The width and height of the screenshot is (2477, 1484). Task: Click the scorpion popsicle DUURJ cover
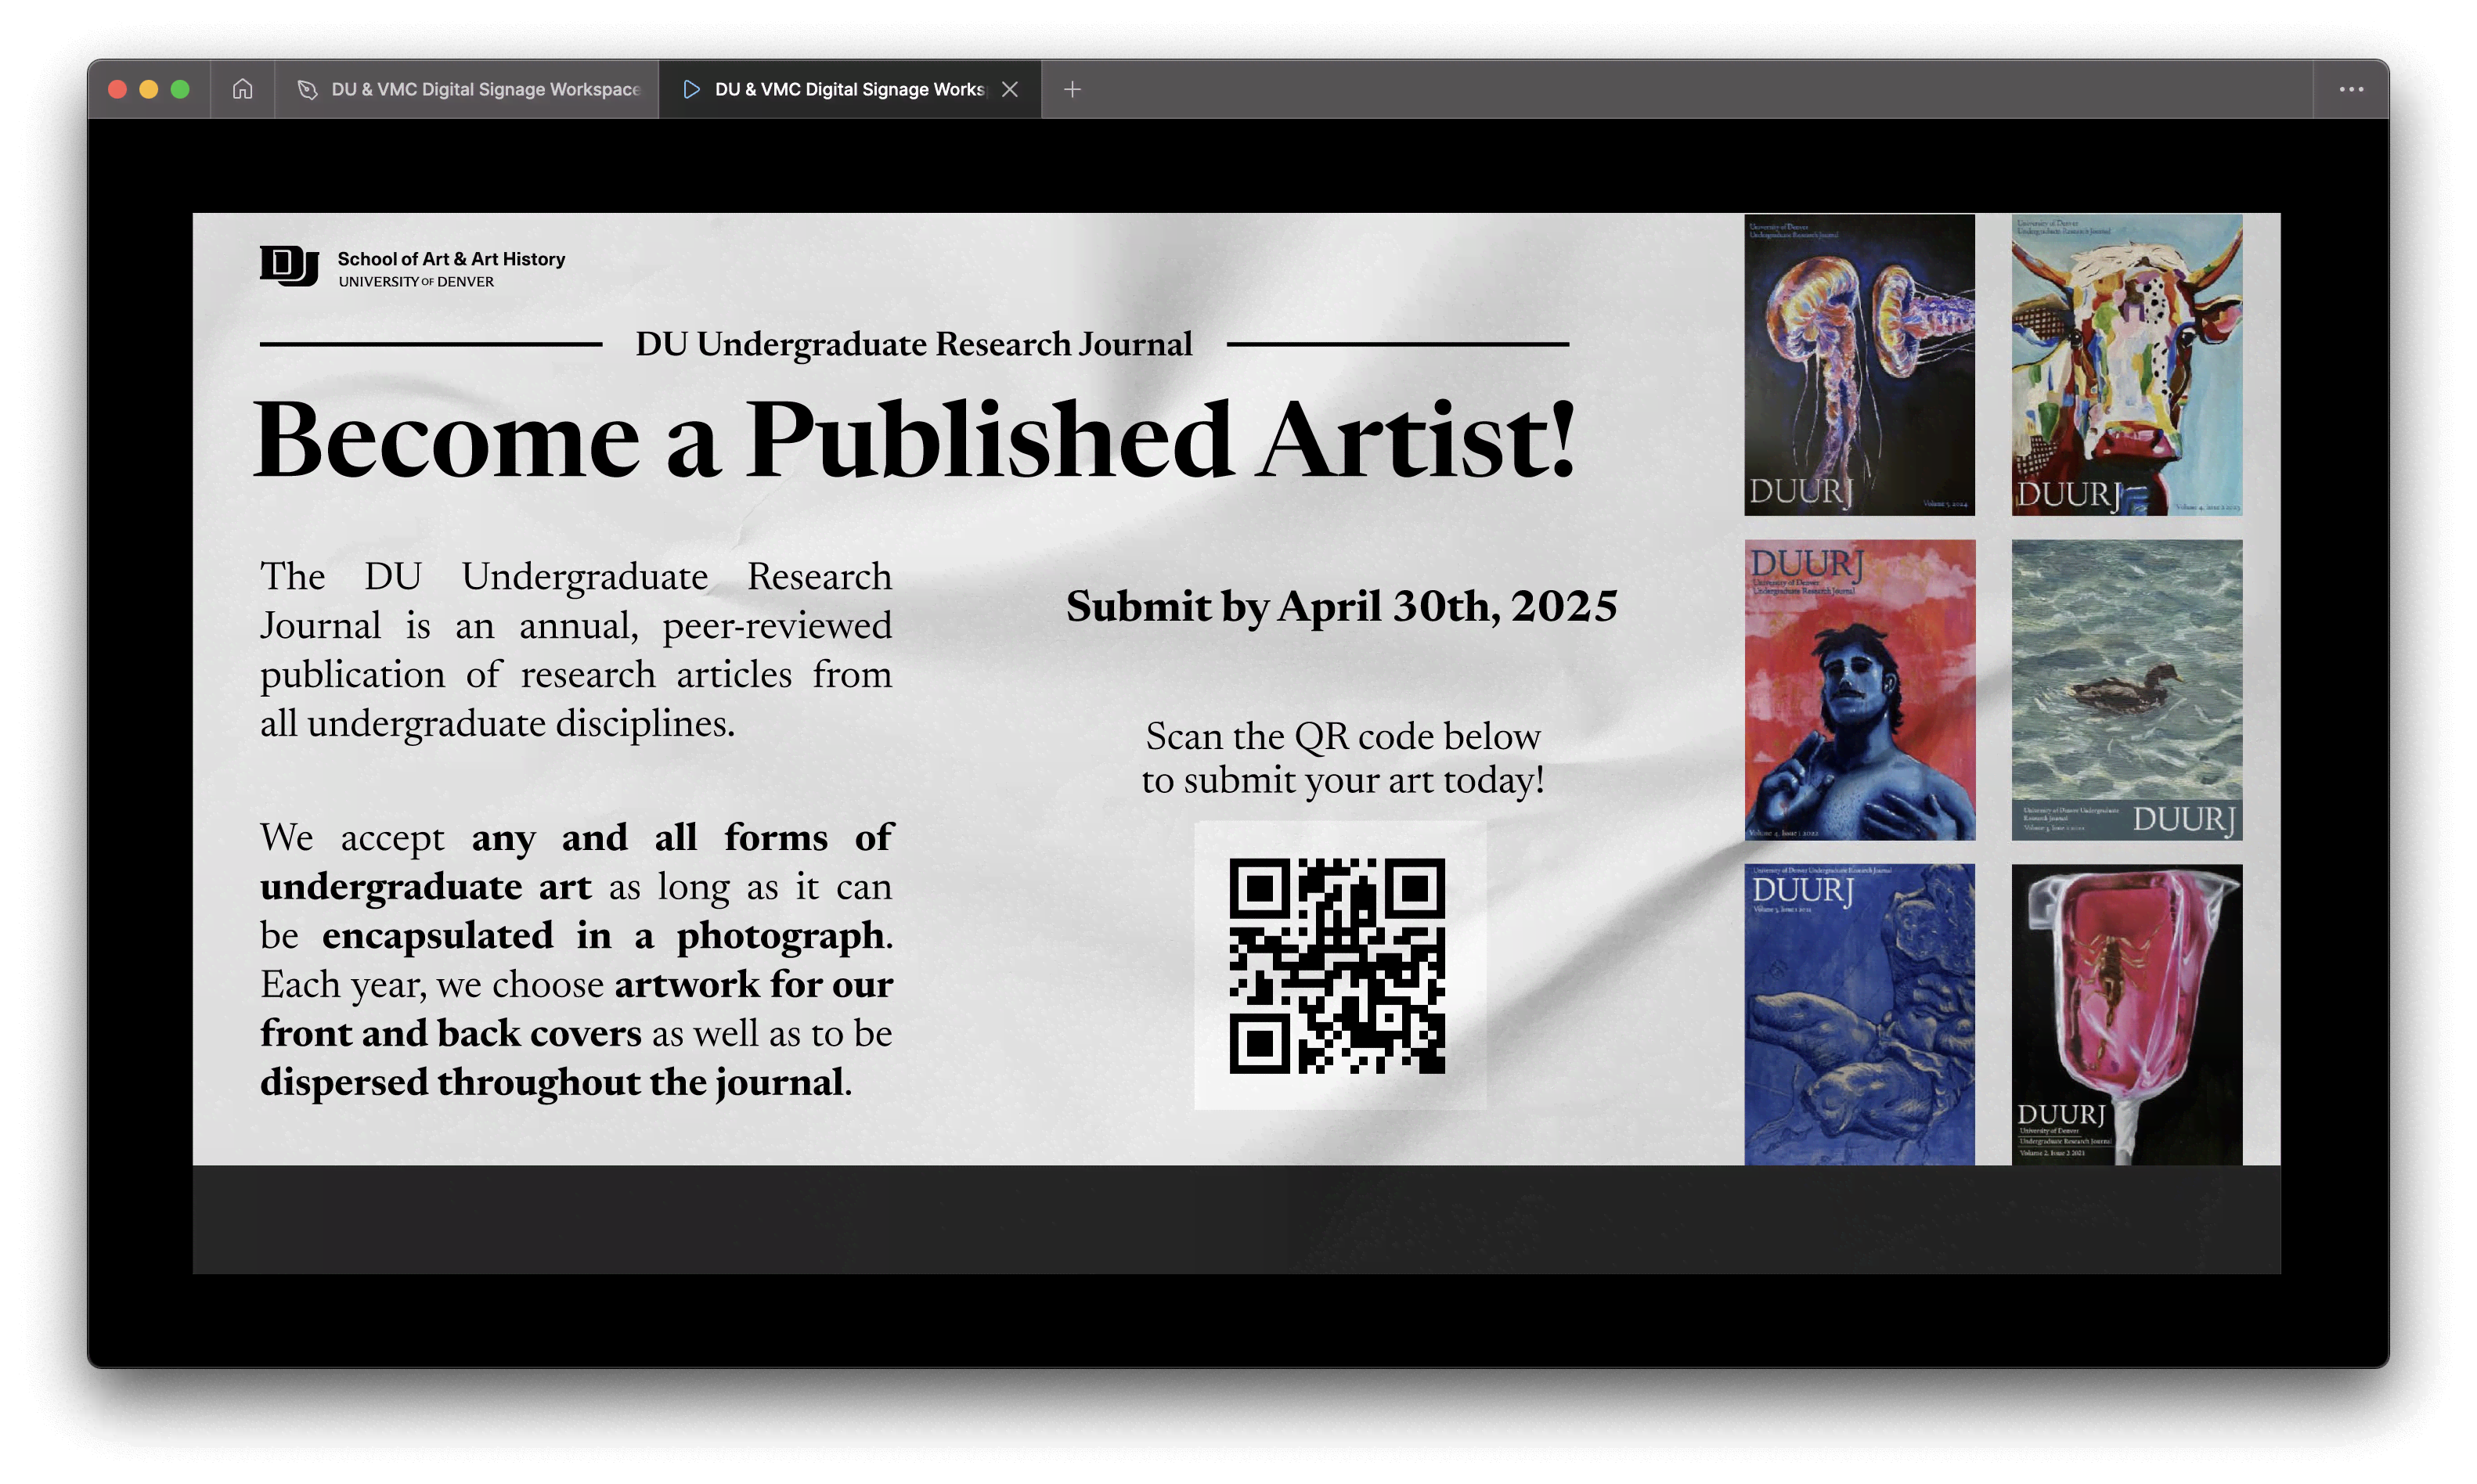(2126, 1014)
